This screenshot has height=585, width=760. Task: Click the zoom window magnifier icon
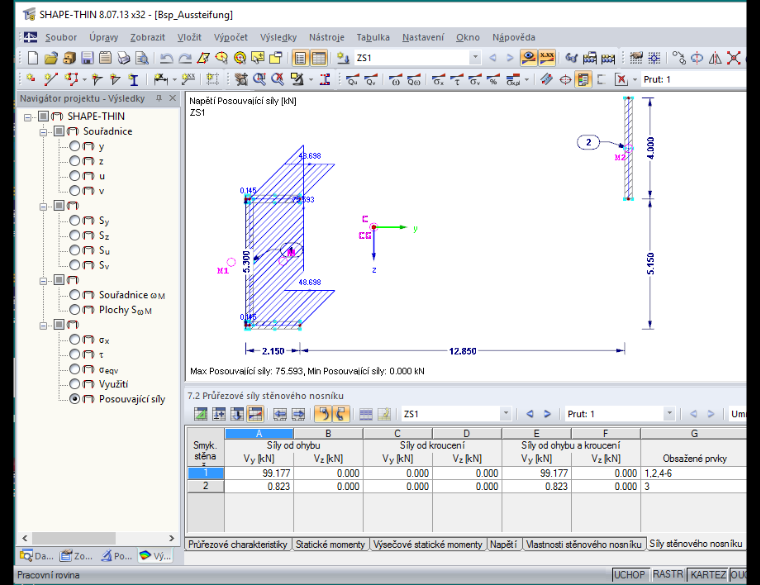pos(259,79)
